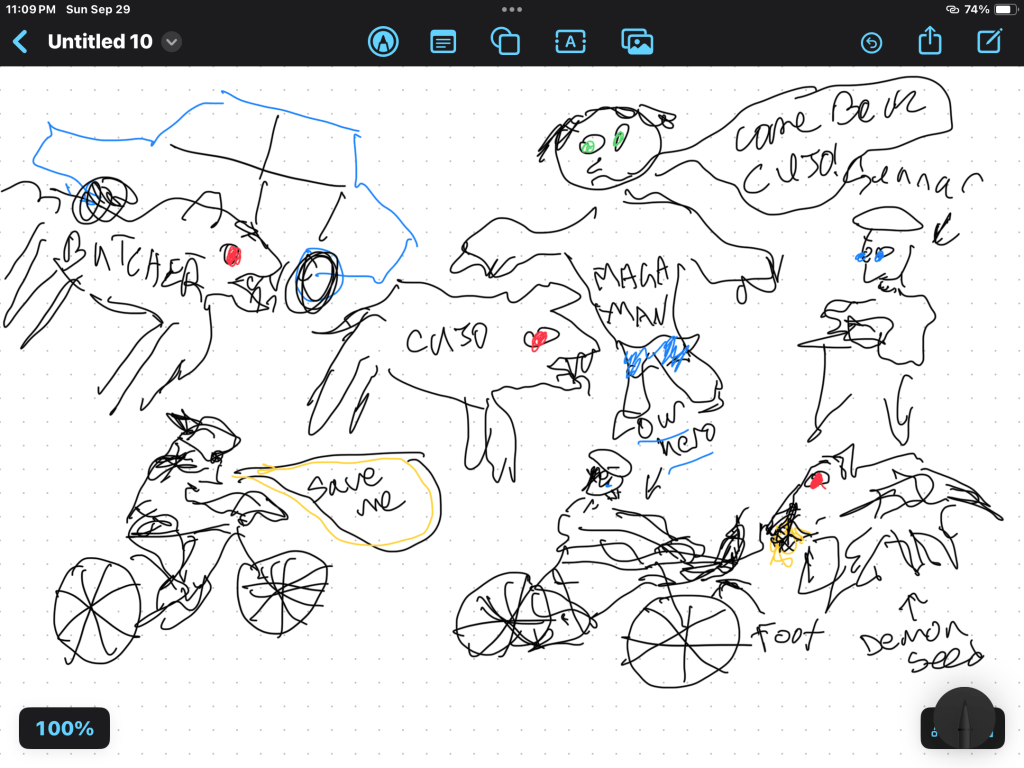Tap the battery indicator in status bar
The image size is (1024, 768).
pos(1004,9)
